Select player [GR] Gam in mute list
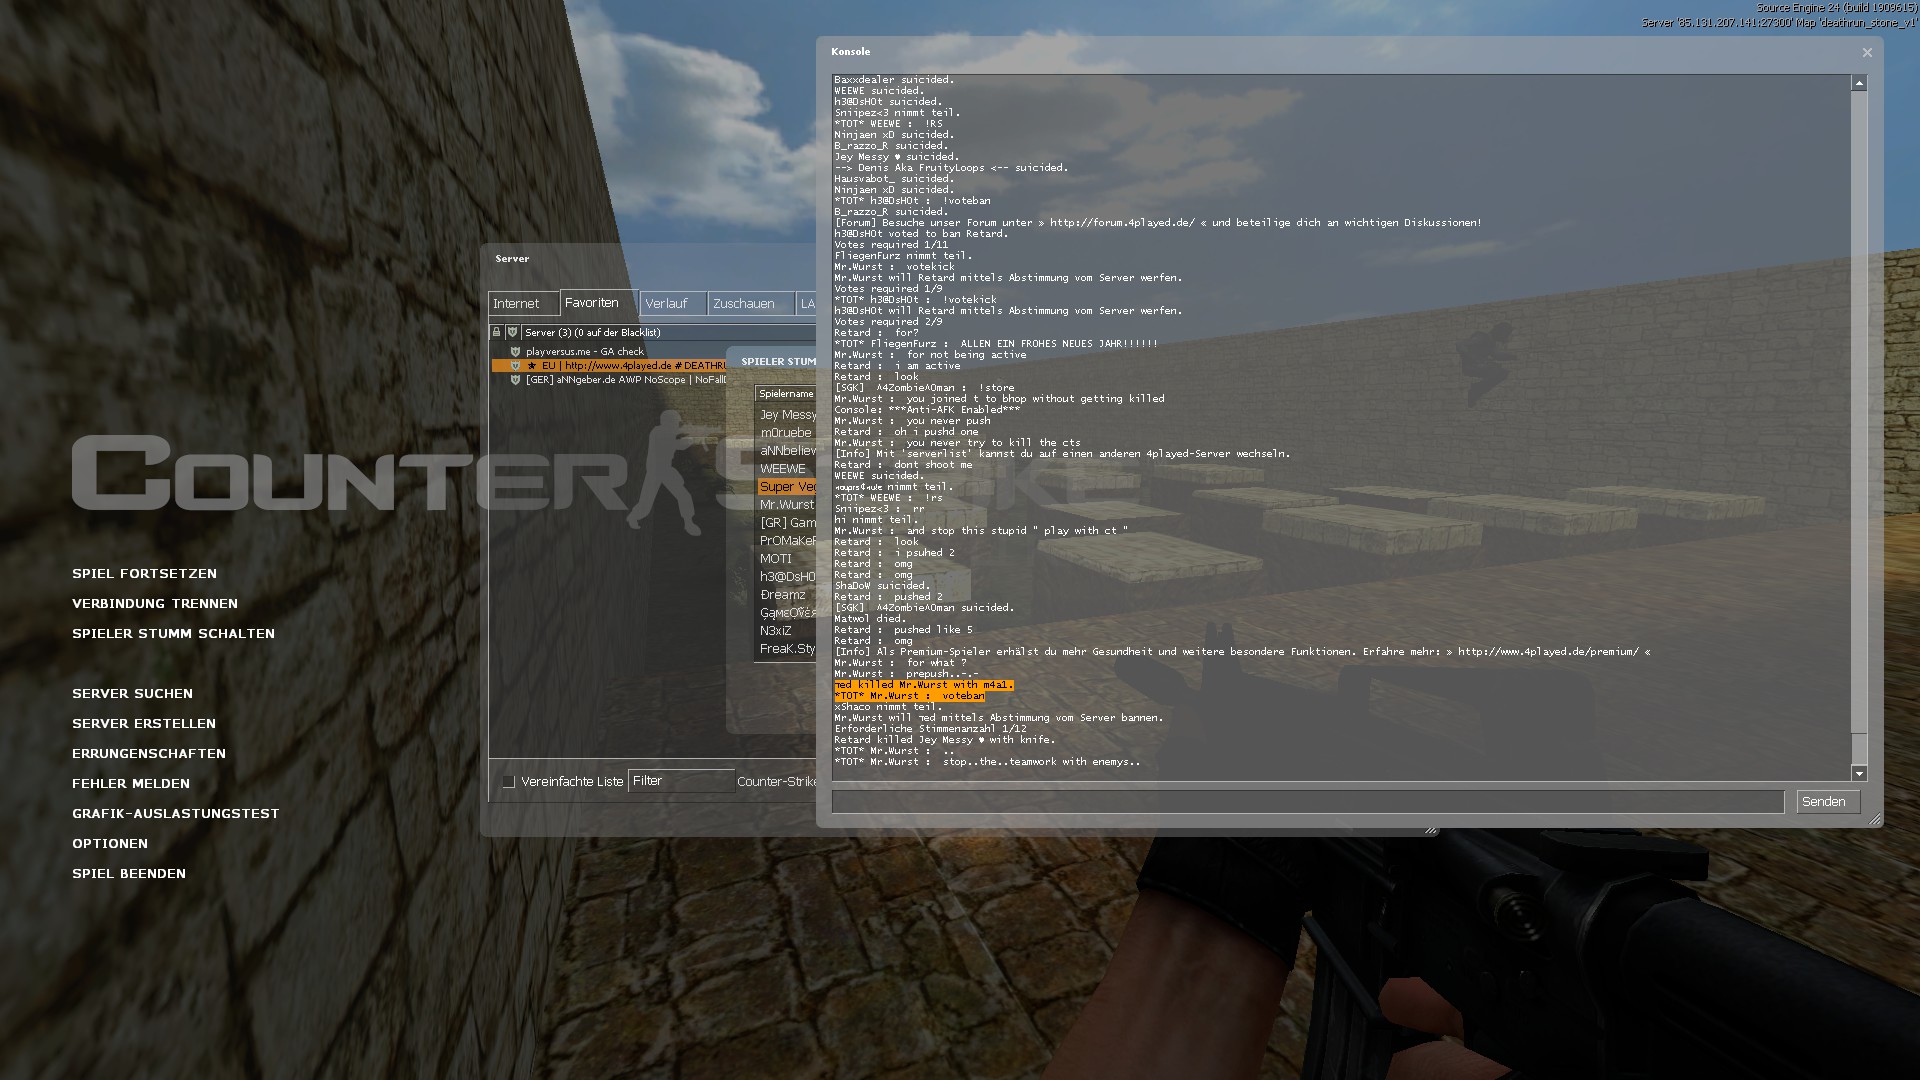 (787, 523)
